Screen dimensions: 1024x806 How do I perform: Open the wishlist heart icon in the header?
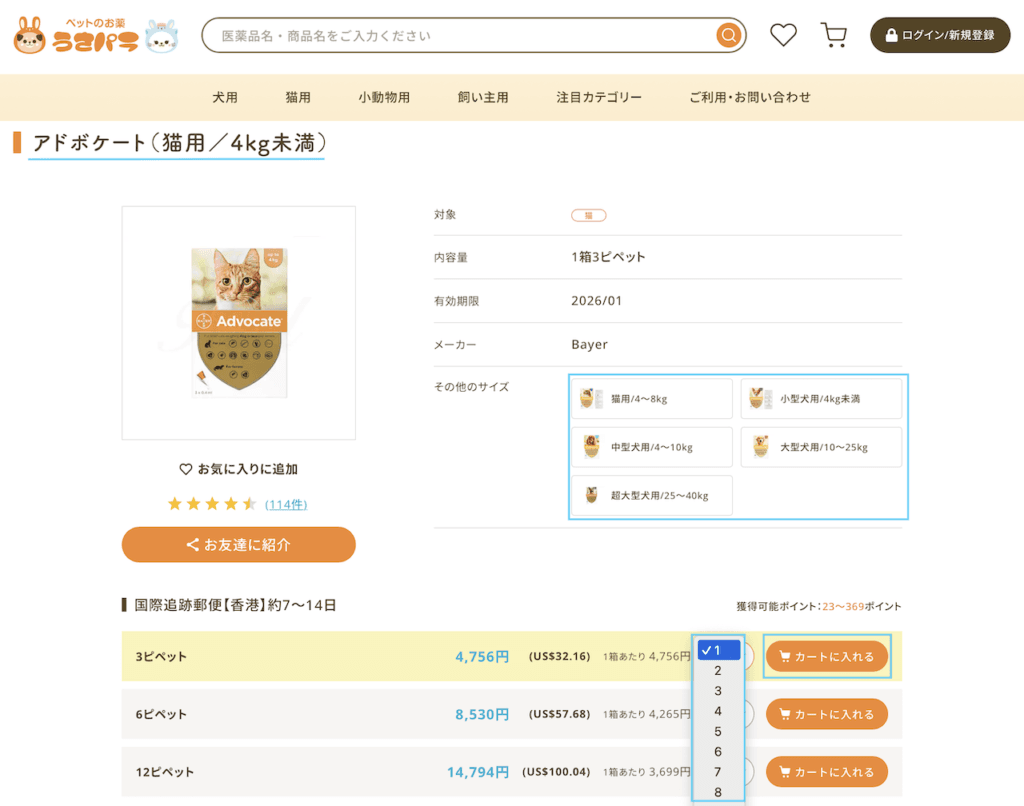(x=783, y=34)
